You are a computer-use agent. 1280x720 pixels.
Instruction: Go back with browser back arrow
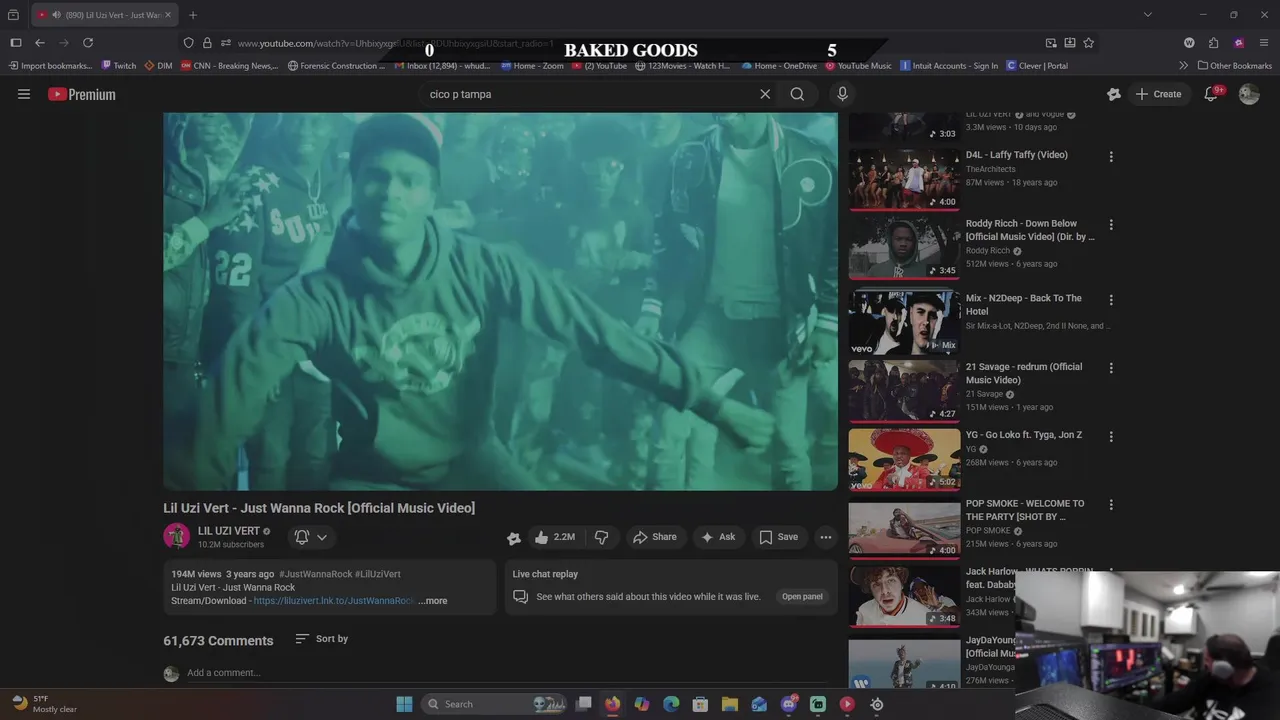[x=40, y=43]
